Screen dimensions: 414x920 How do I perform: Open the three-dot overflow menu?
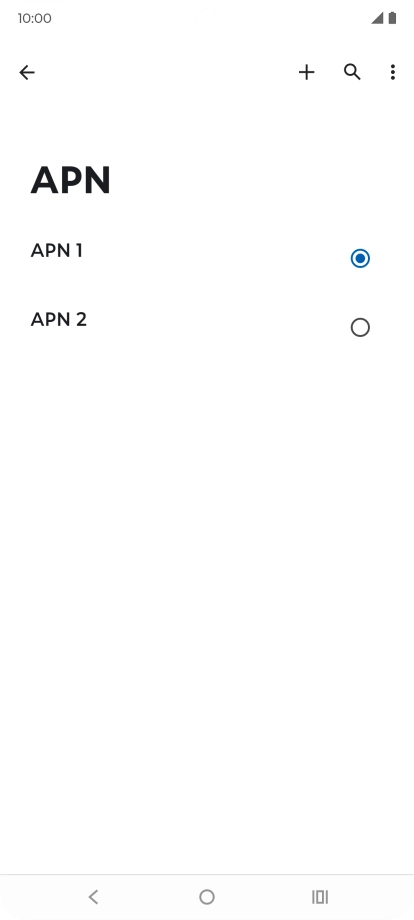(392, 72)
